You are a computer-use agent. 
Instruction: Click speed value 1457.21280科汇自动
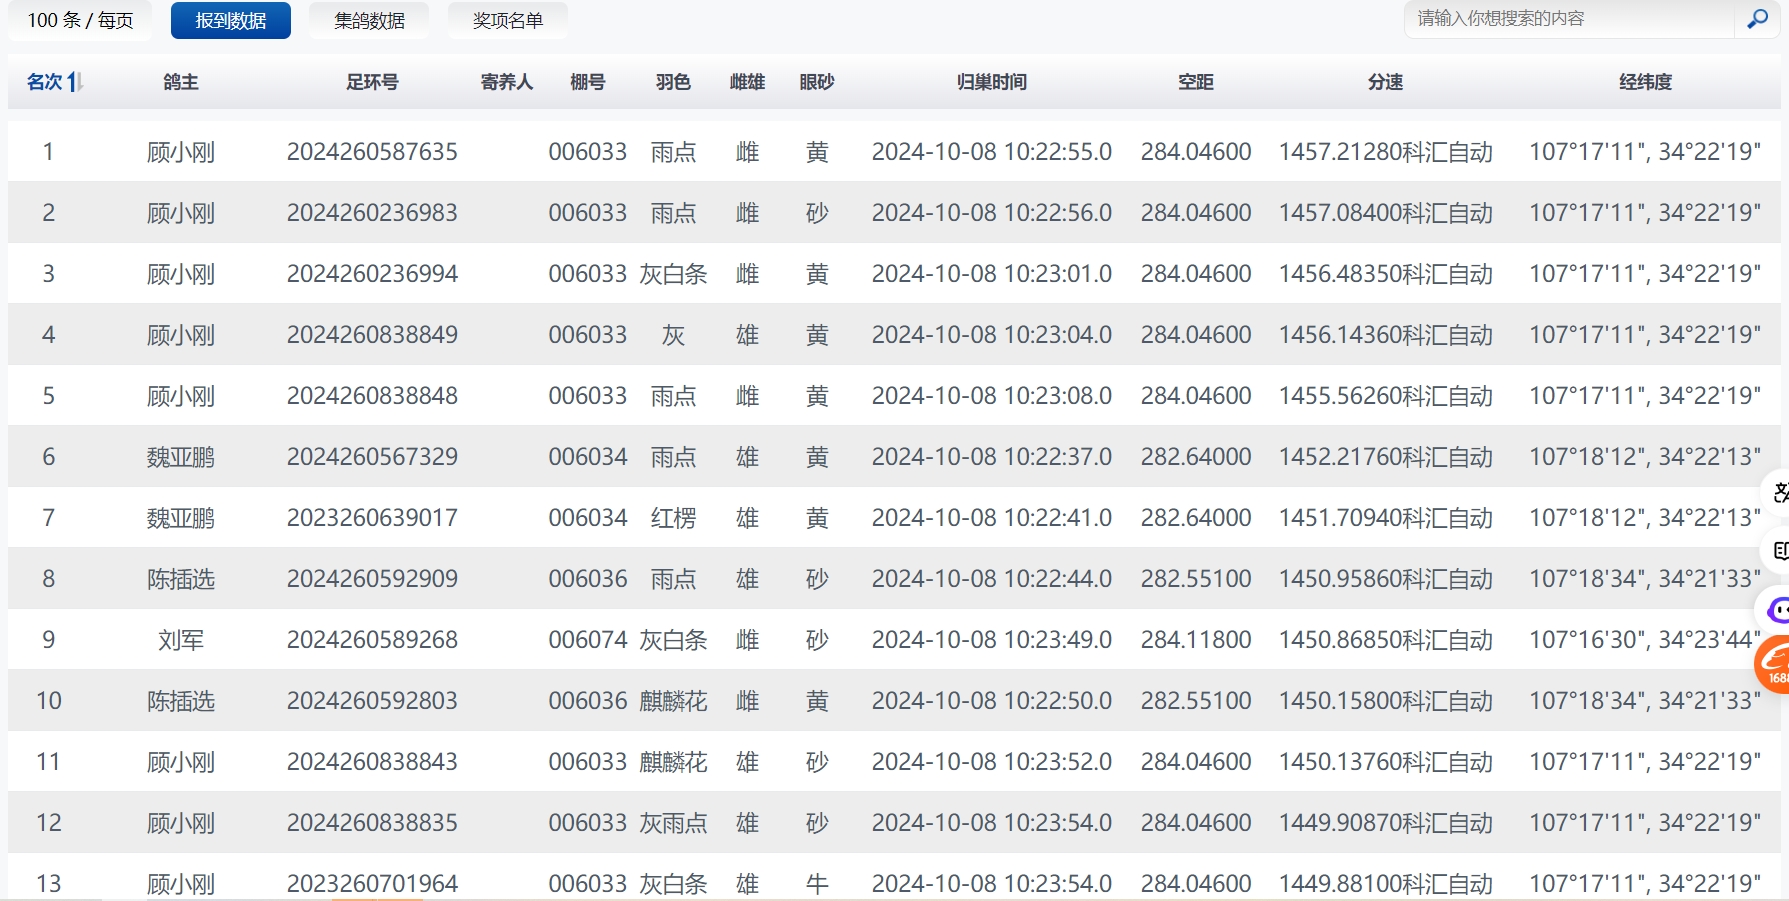coord(1385,152)
